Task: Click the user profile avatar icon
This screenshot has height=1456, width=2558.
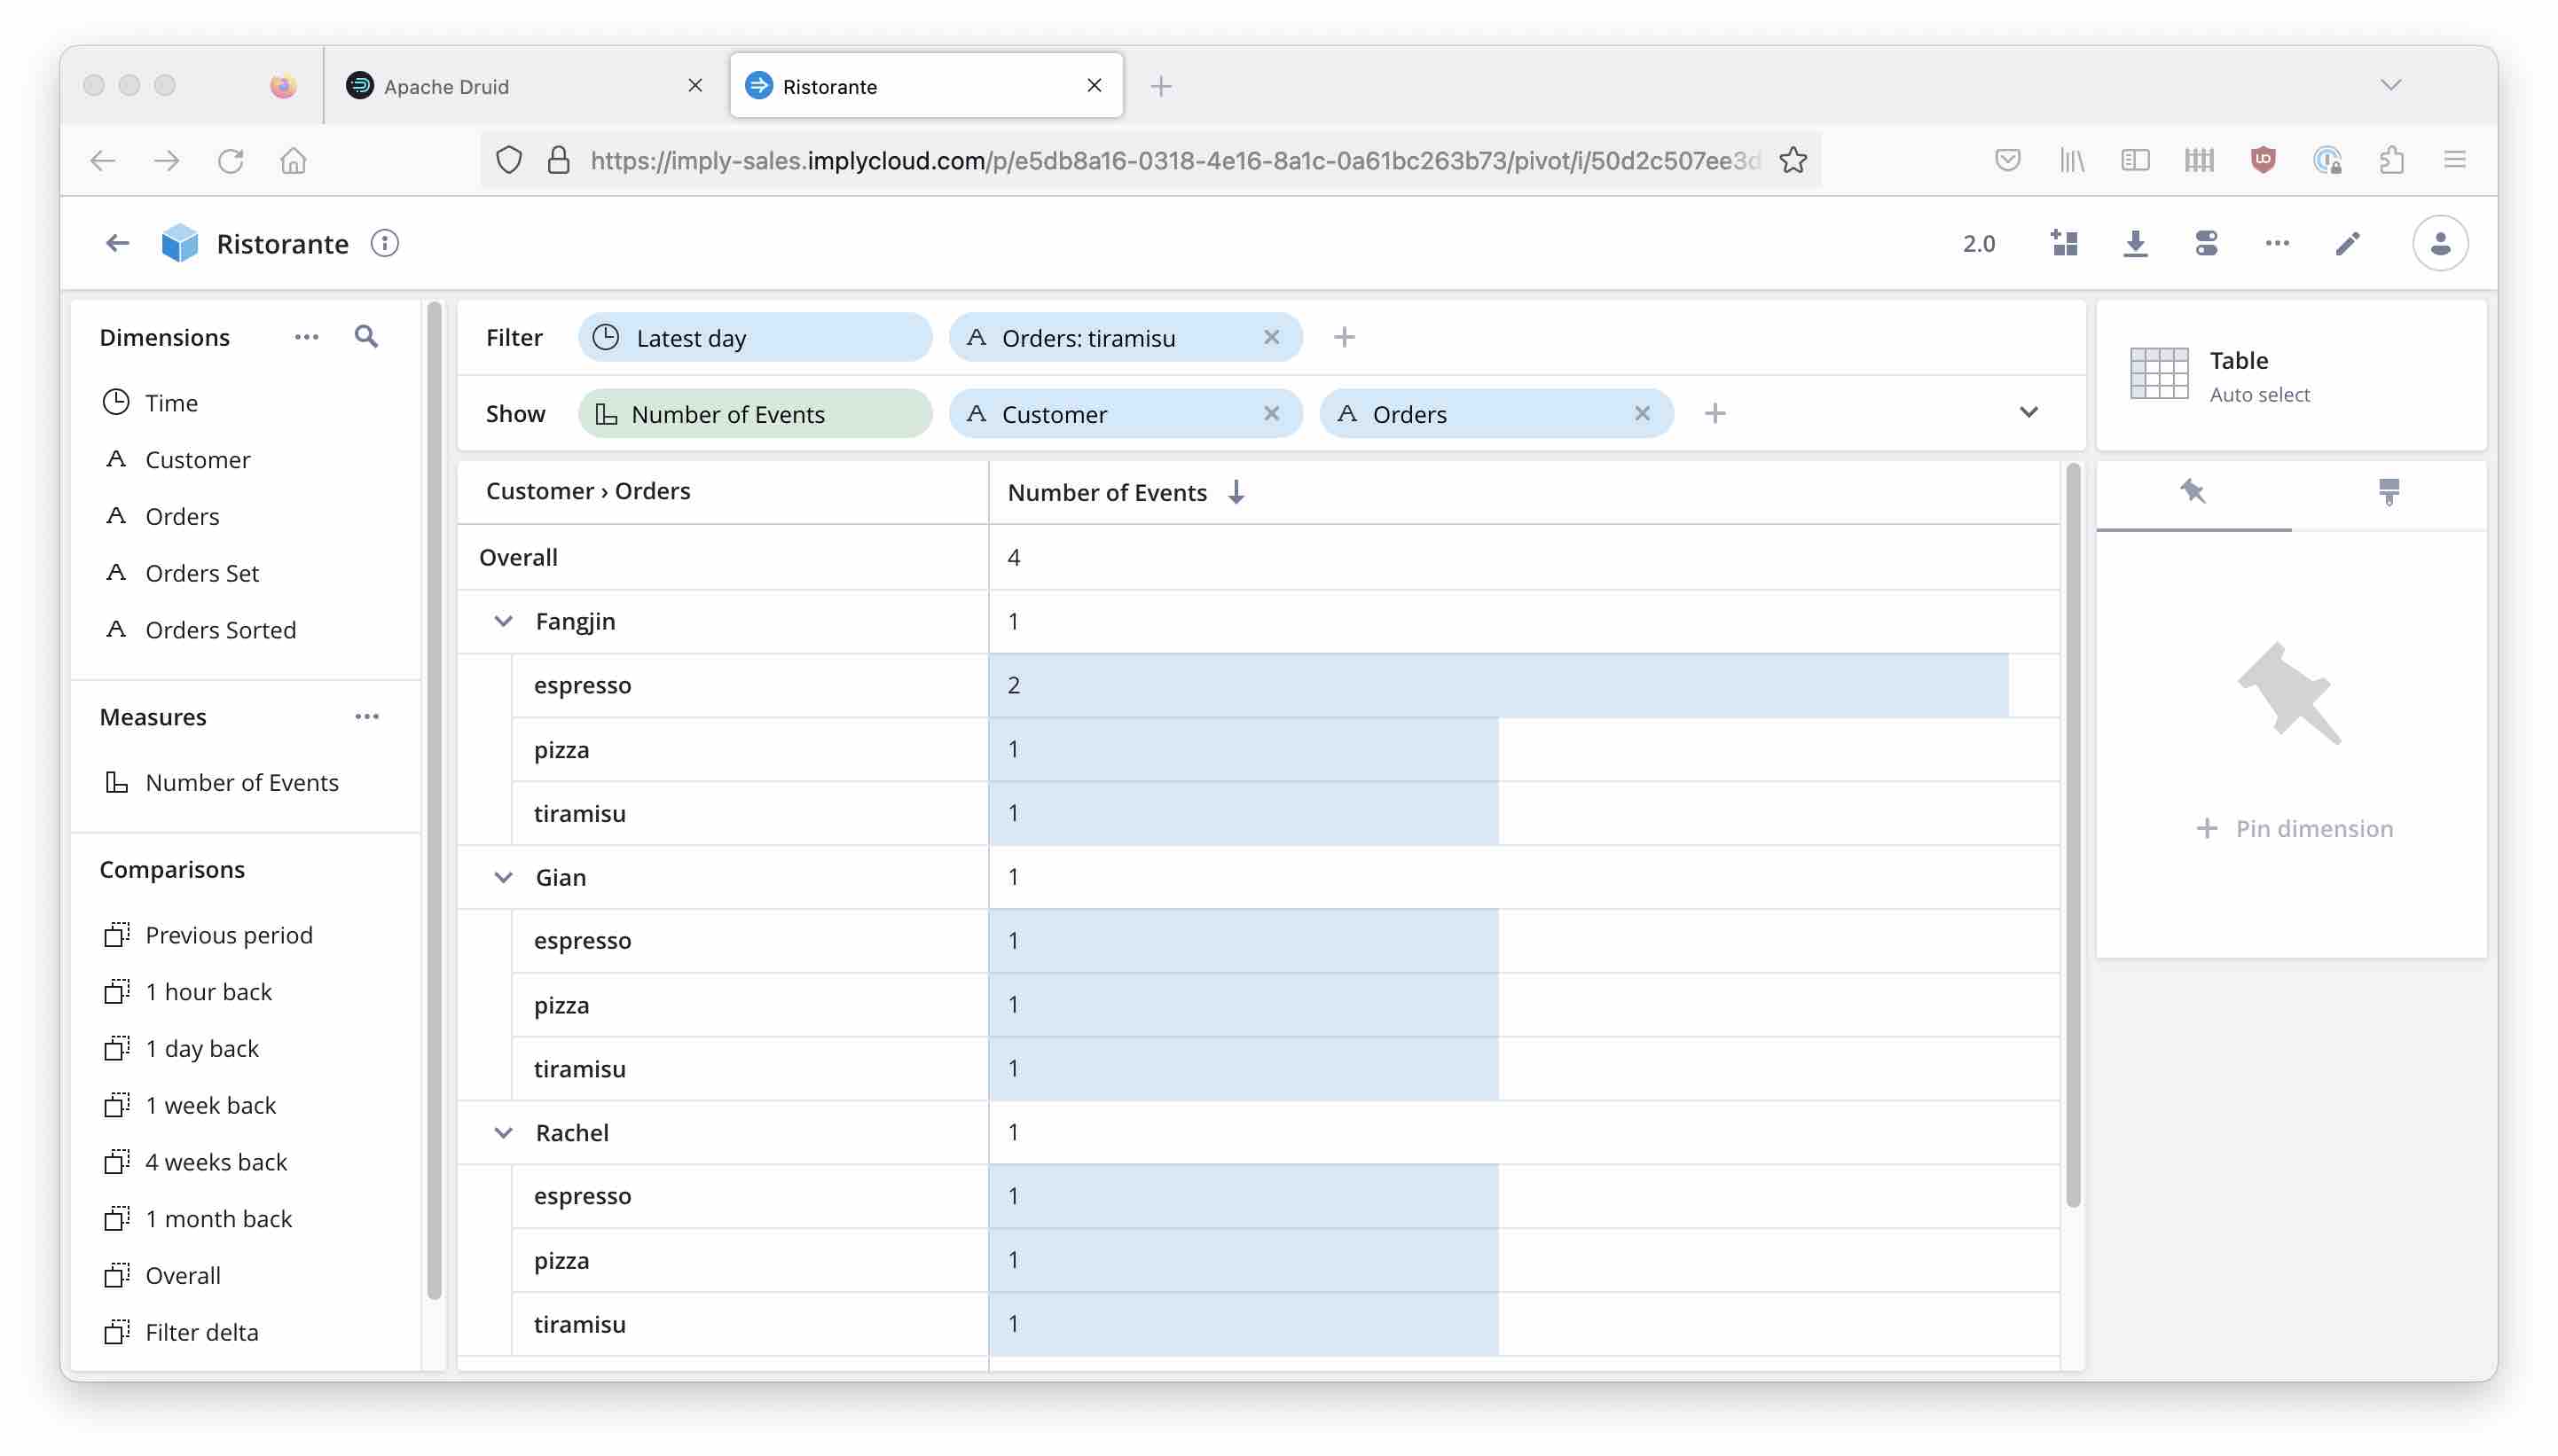Action: click(x=2439, y=243)
